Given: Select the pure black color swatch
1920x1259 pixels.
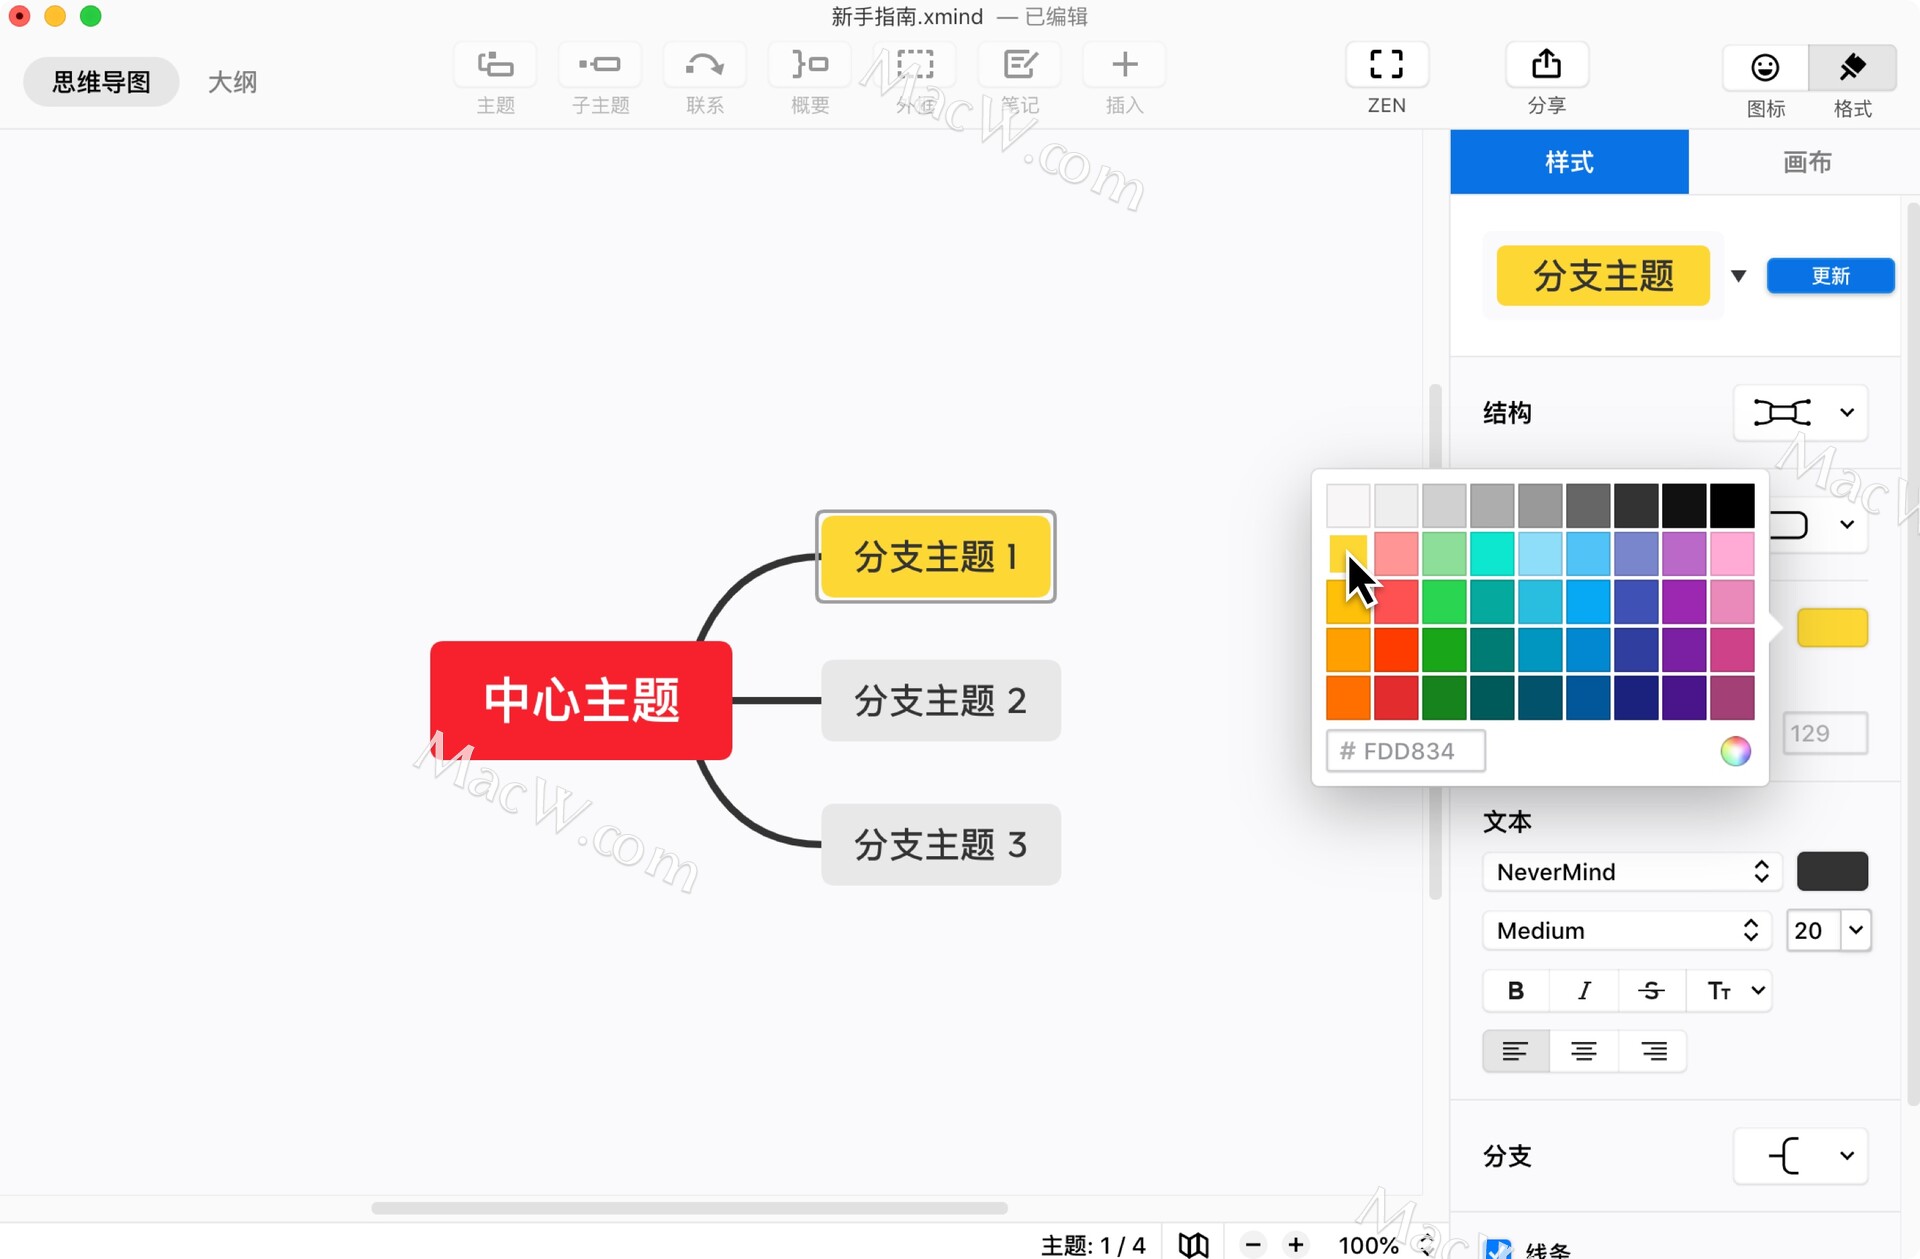Looking at the screenshot, I should click(x=1732, y=506).
